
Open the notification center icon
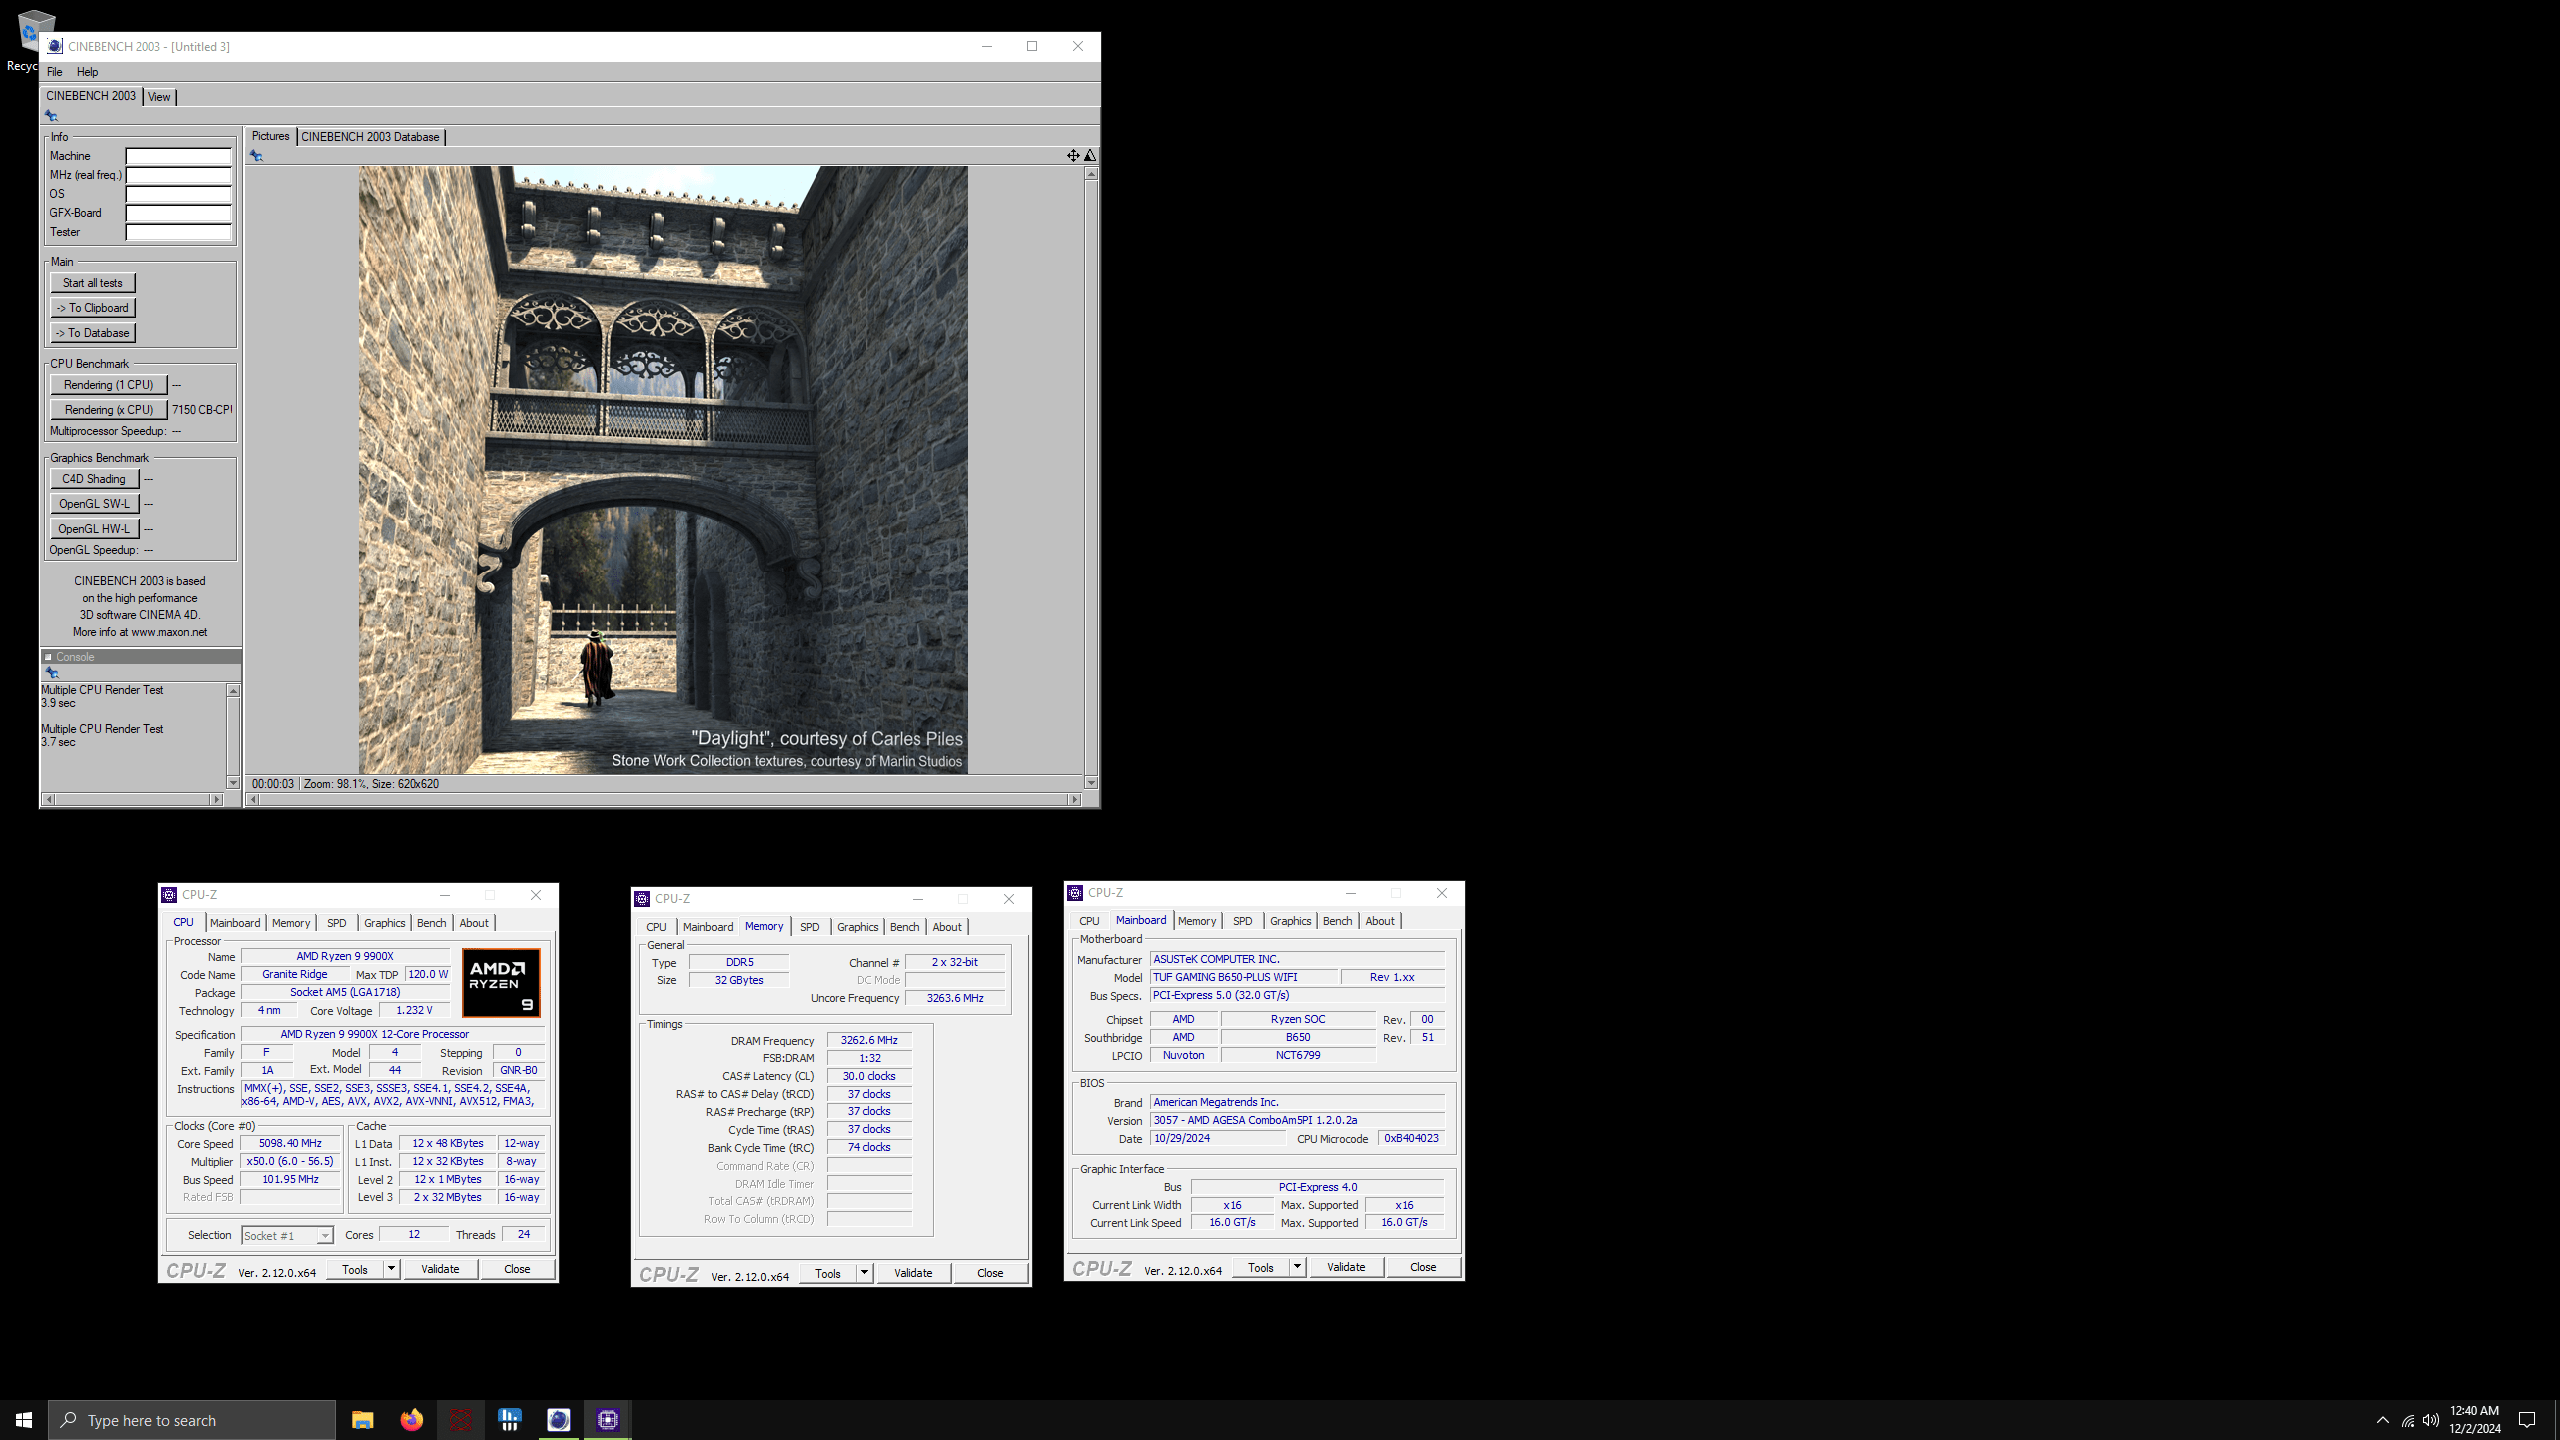point(2527,1420)
